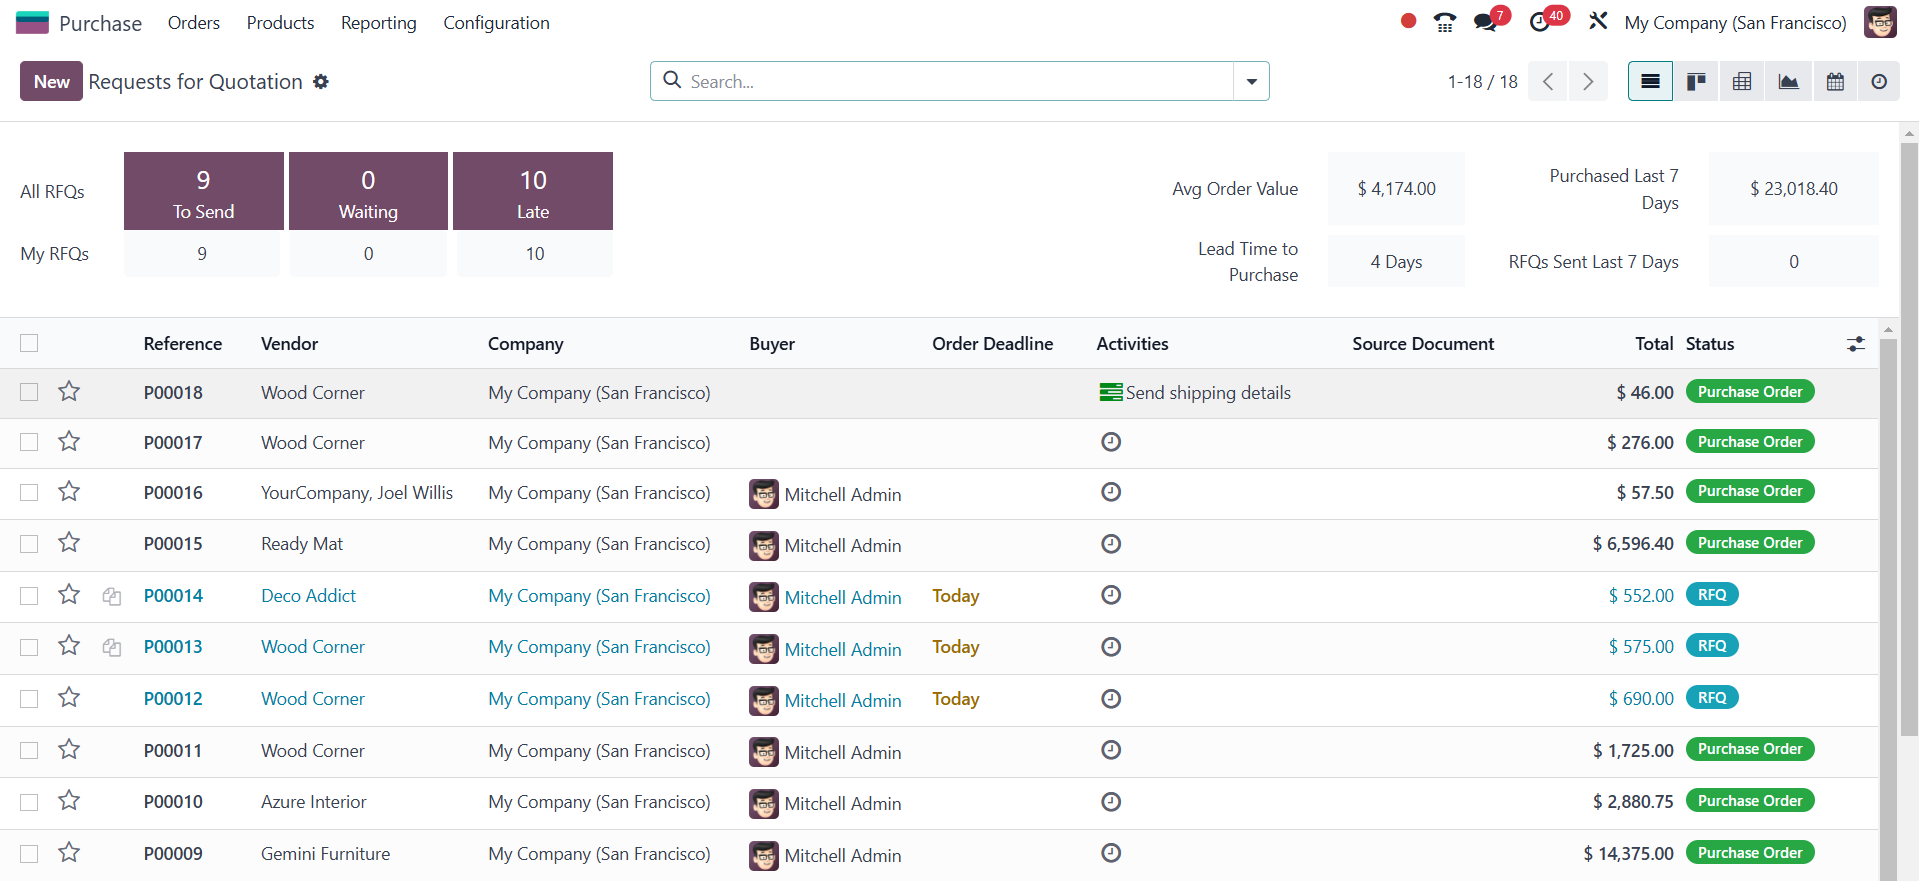Switch to graph view

[1788, 81]
